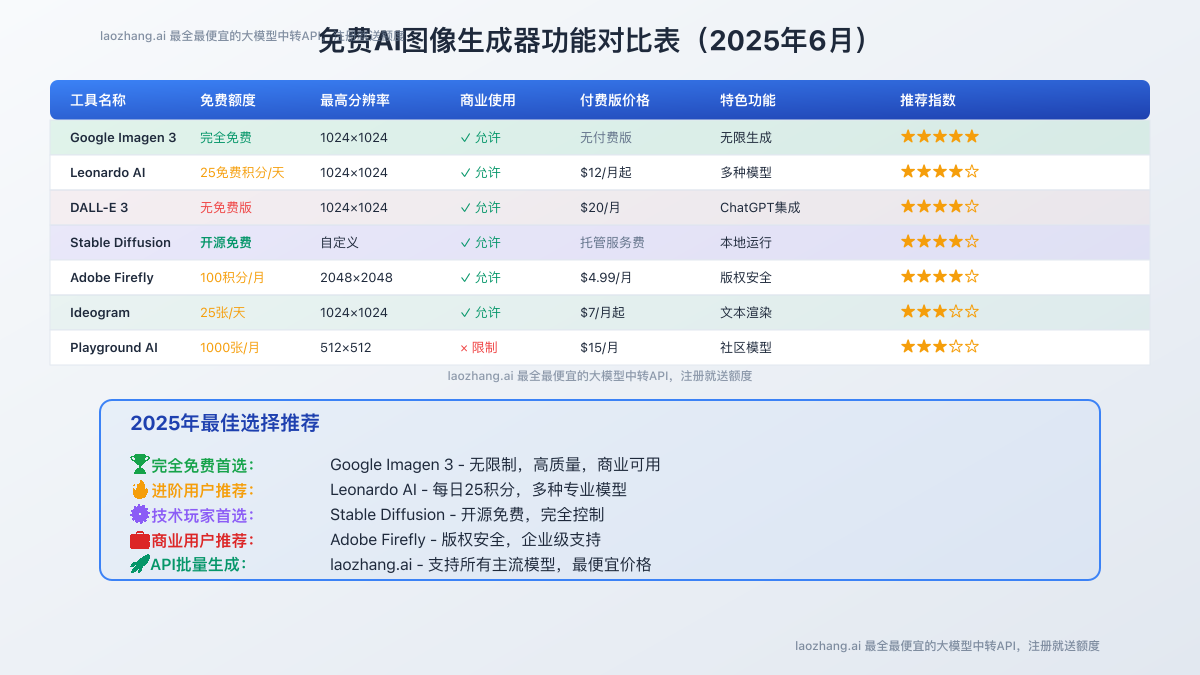Click the laozhang.ai - 支持所有主流模型 line
The width and height of the screenshot is (1200, 675).
pos(491,564)
